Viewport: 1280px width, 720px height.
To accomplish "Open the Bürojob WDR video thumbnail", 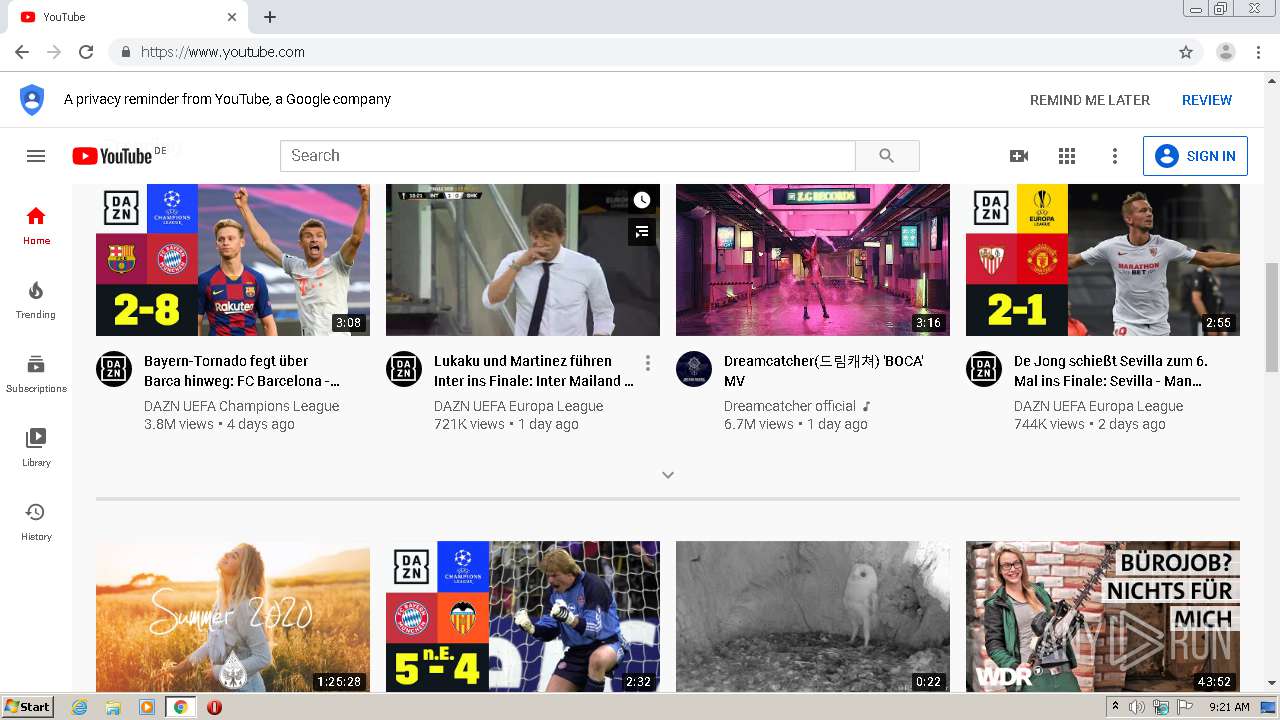I will (x=1103, y=617).
